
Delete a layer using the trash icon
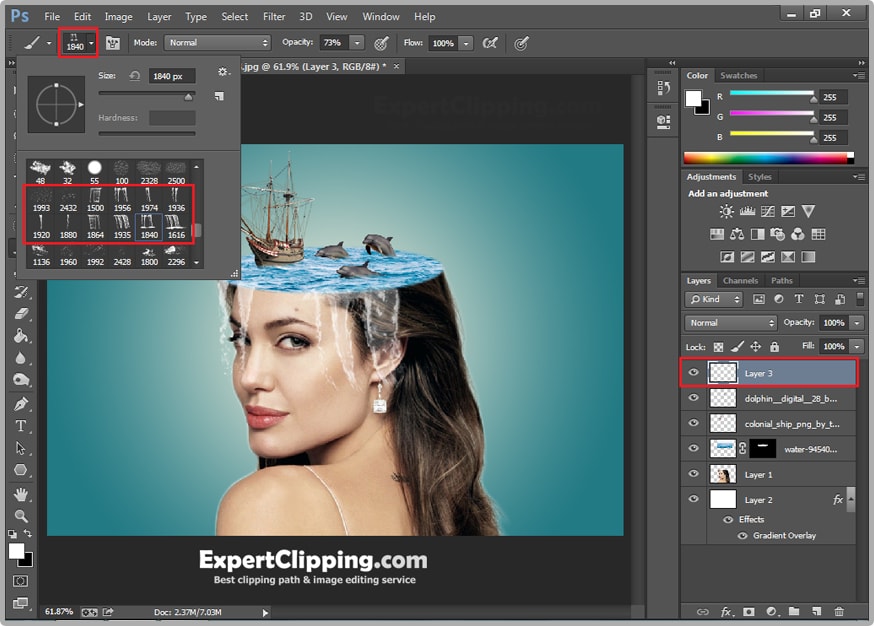click(839, 611)
